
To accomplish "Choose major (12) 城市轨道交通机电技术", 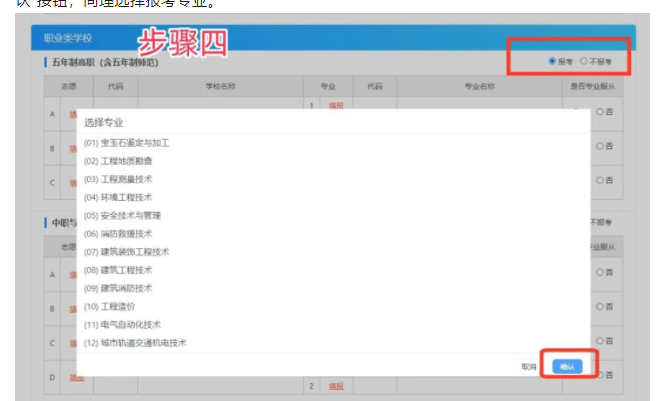I will click(135, 342).
